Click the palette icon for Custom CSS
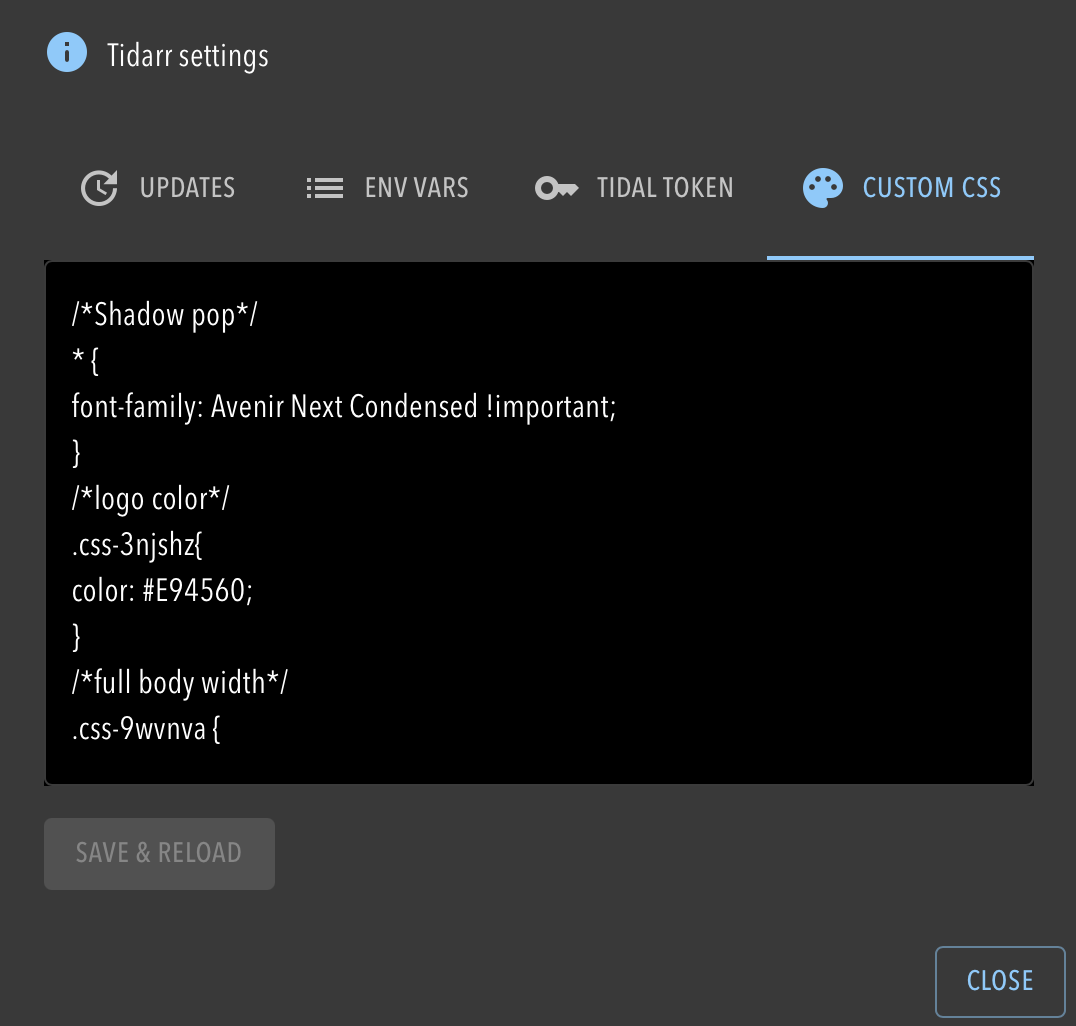This screenshot has width=1076, height=1026. point(822,188)
